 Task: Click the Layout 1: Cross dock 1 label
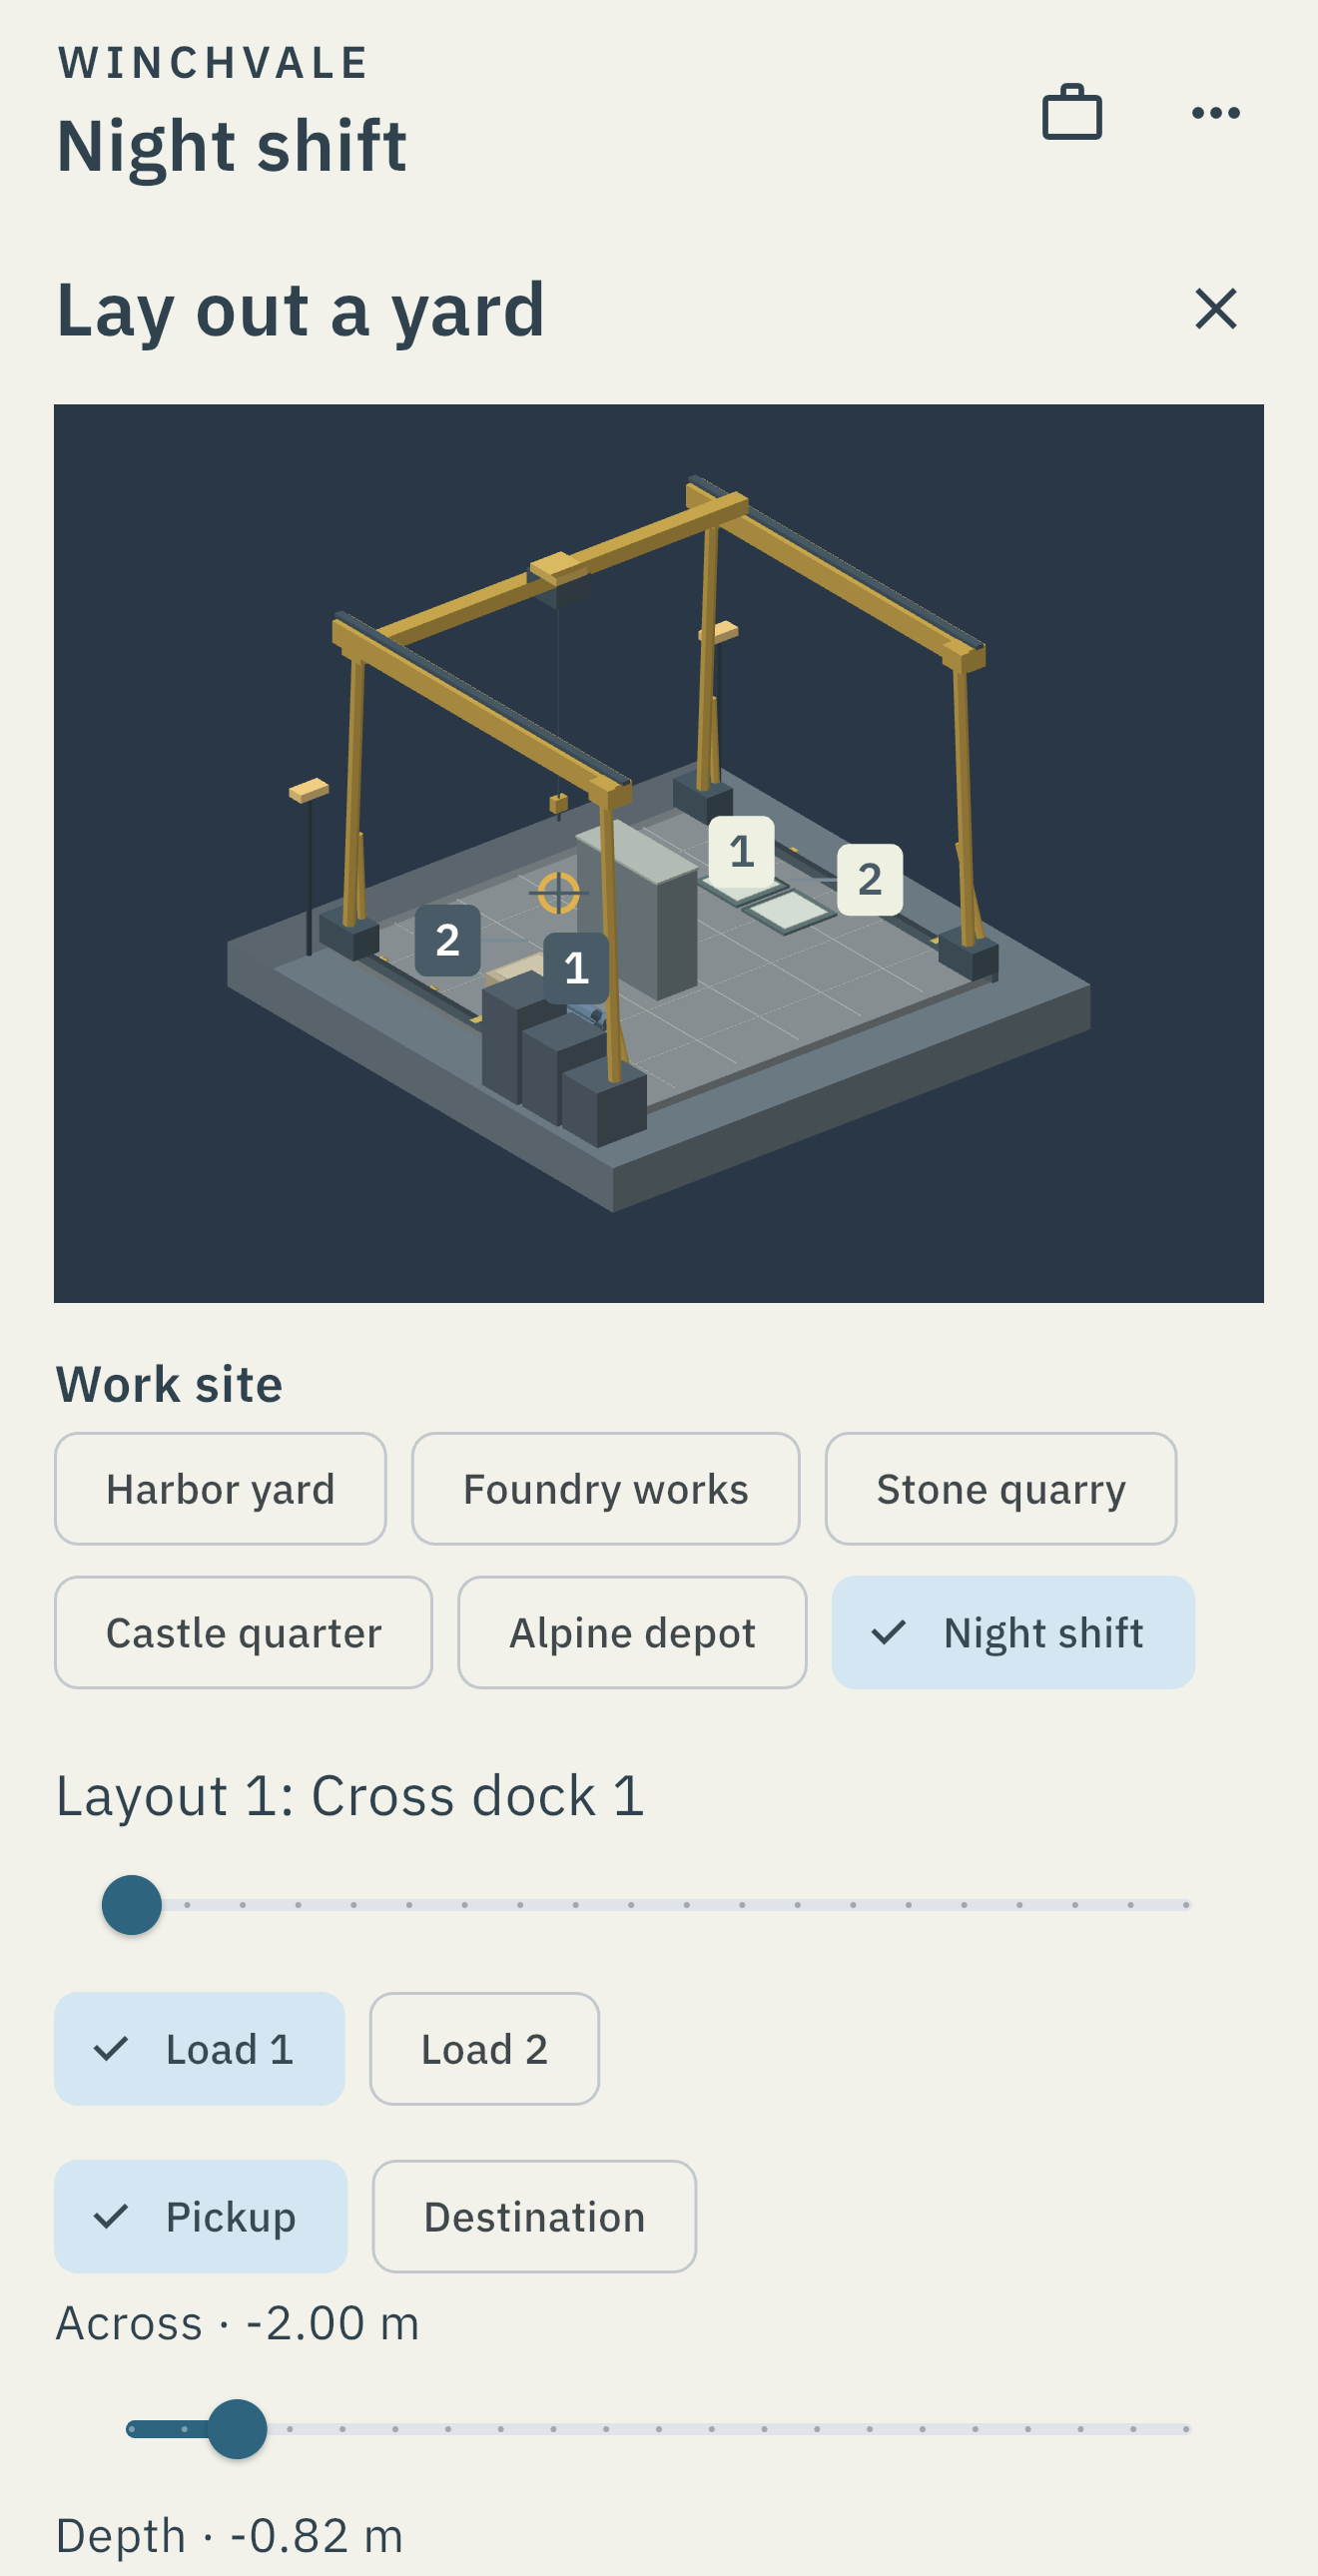pyautogui.click(x=350, y=1795)
